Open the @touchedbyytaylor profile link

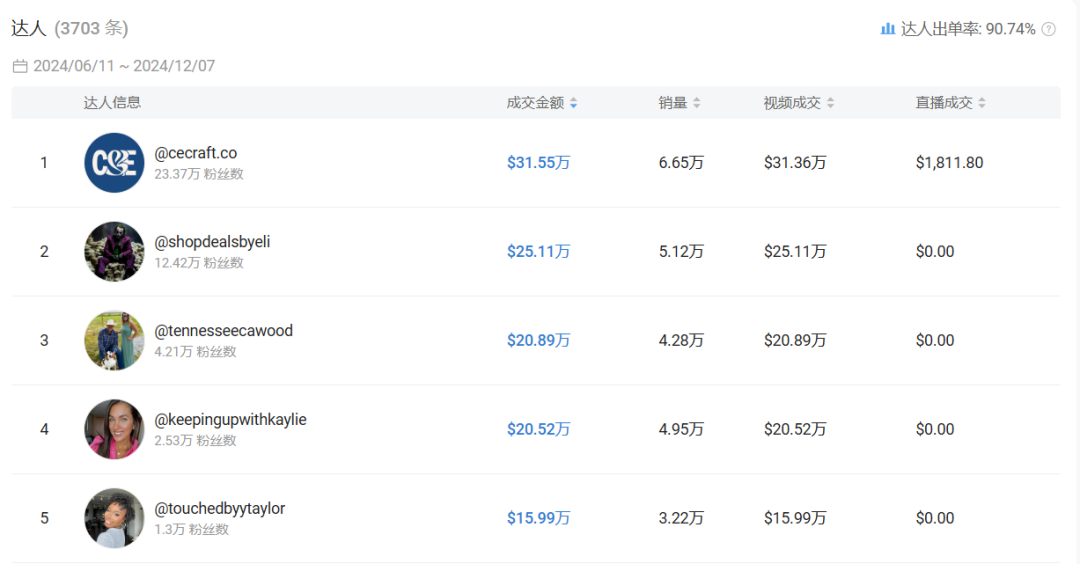click(220, 509)
